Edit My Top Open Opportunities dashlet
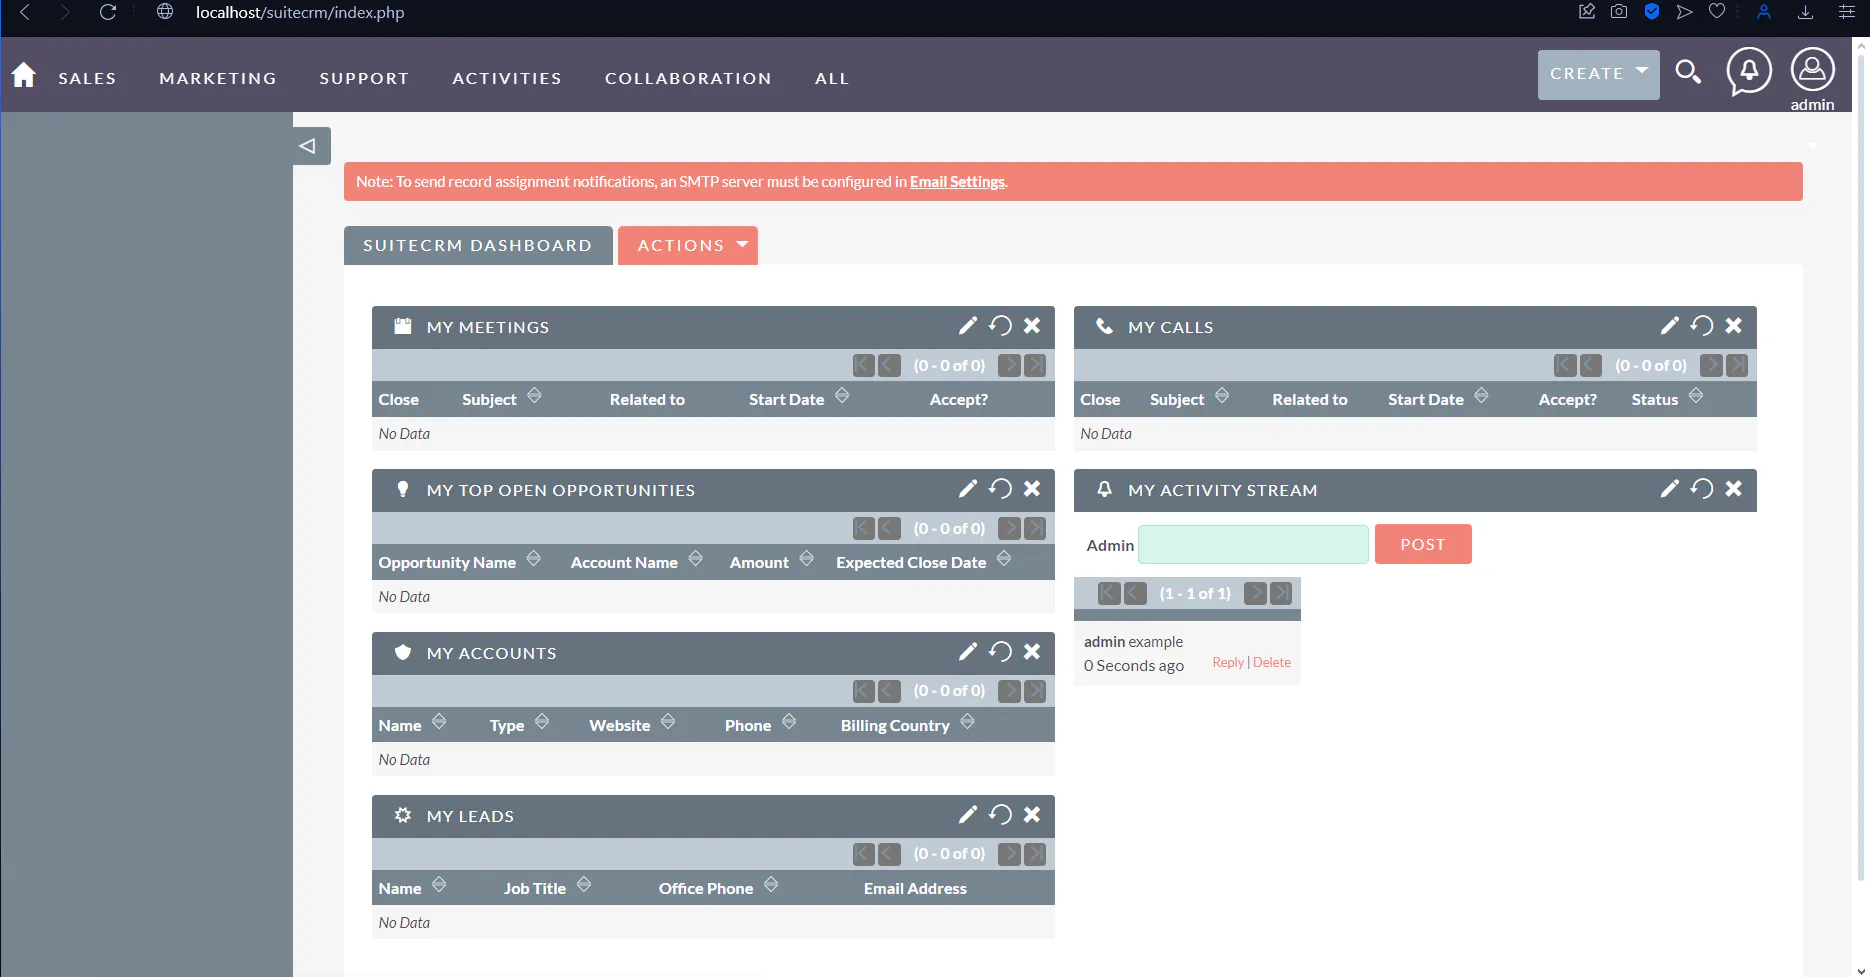The width and height of the screenshot is (1870, 977). tap(967, 489)
